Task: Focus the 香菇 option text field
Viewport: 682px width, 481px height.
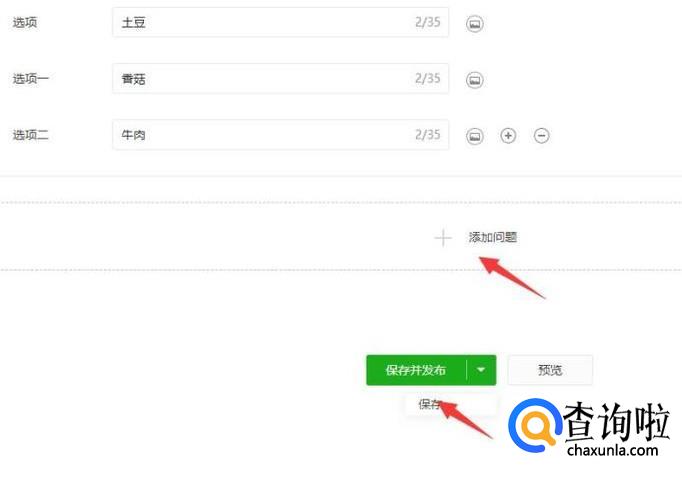Action: (281, 79)
